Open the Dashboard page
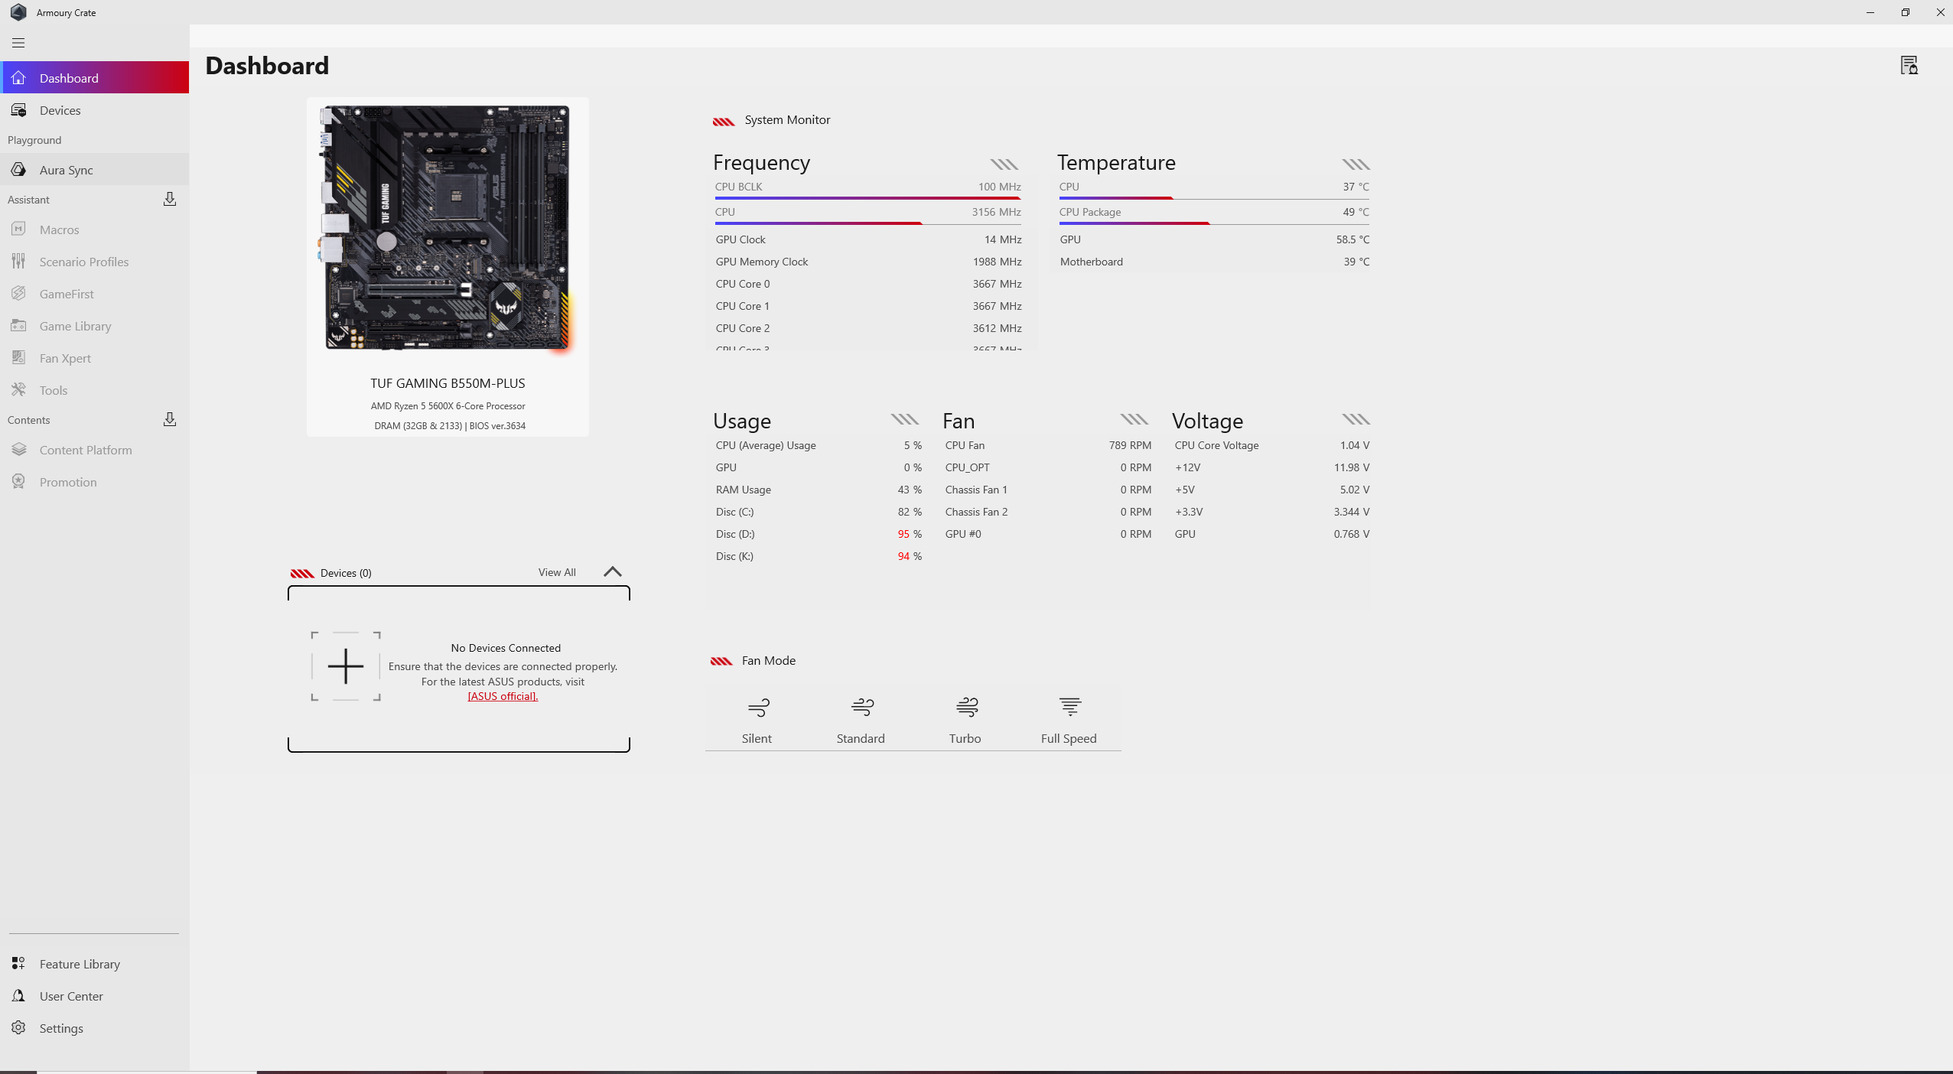This screenshot has width=1953, height=1074. click(x=95, y=78)
